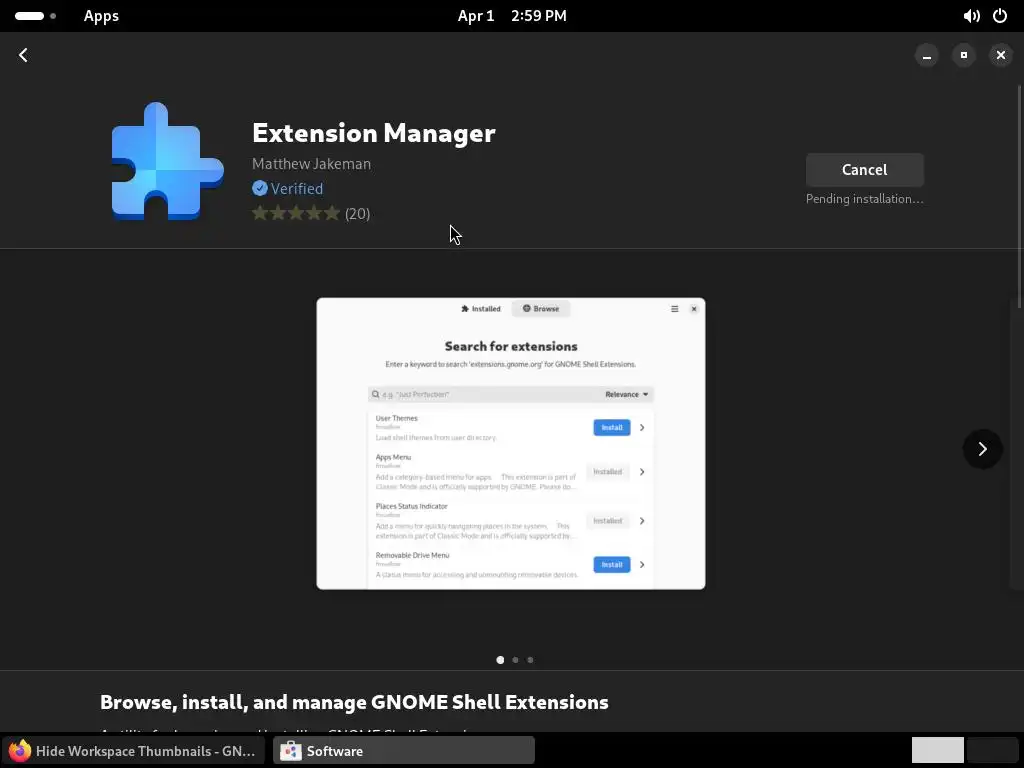Open the Extension Manager screenshot preview
Image resolution: width=1024 pixels, height=768 pixels.
pos(511,443)
